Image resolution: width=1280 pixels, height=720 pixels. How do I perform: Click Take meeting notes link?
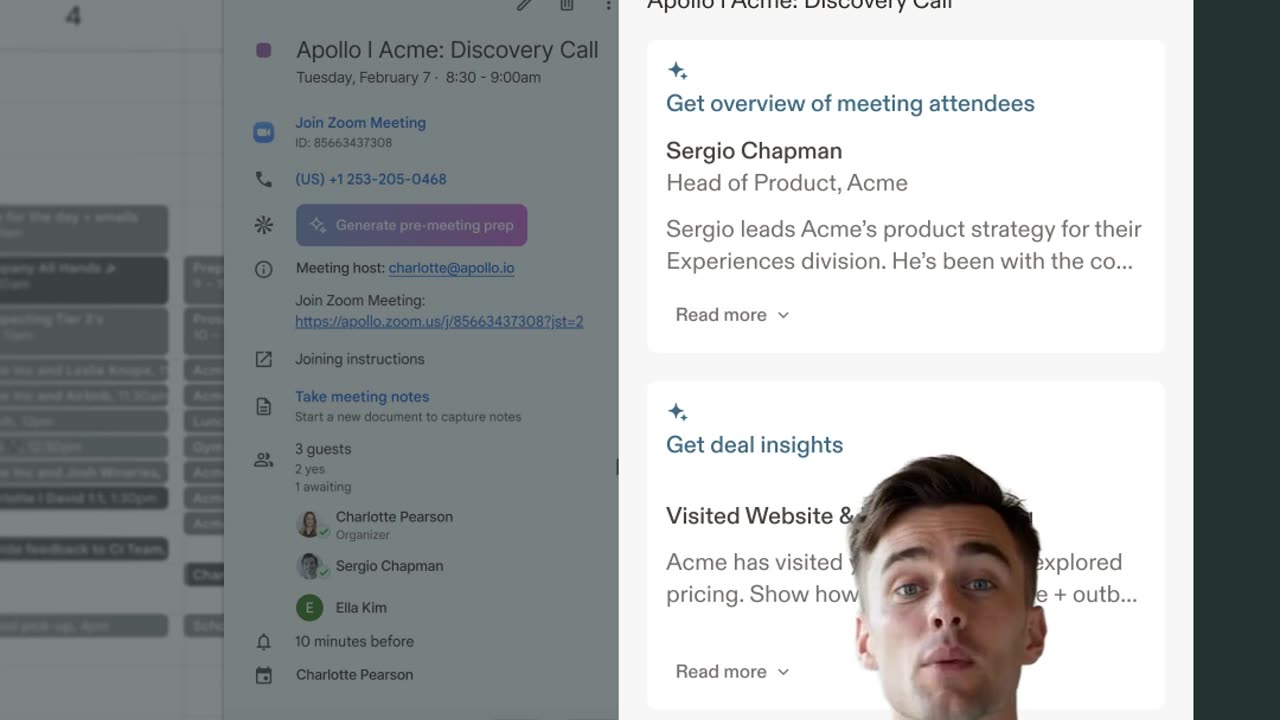point(362,396)
